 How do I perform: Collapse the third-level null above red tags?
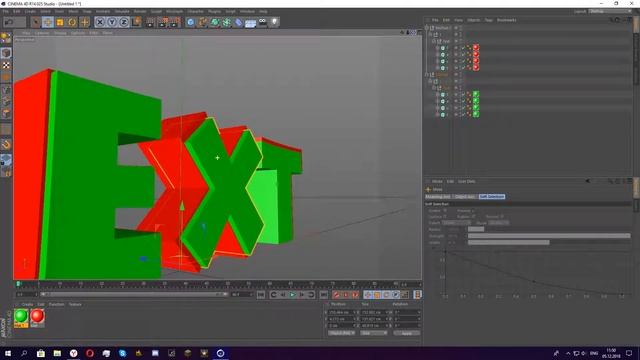434,41
